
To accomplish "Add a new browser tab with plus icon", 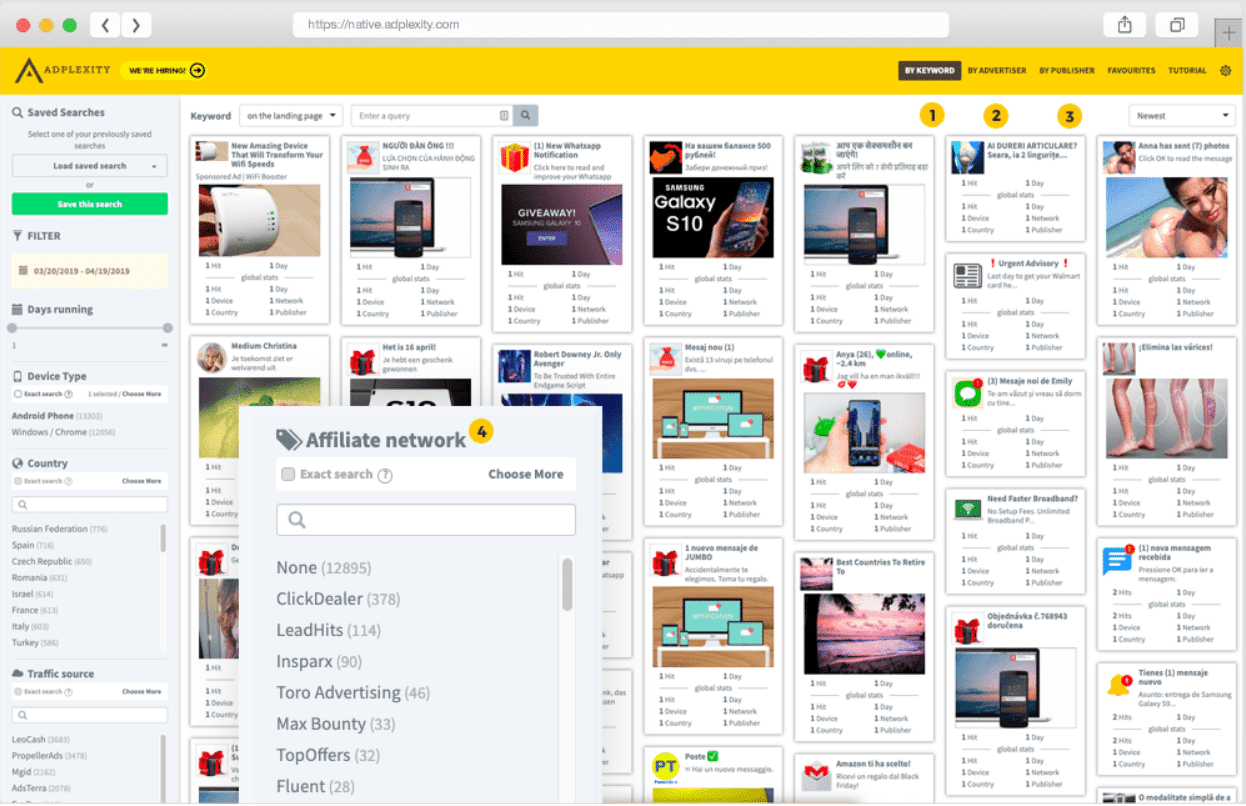I will point(1227,33).
